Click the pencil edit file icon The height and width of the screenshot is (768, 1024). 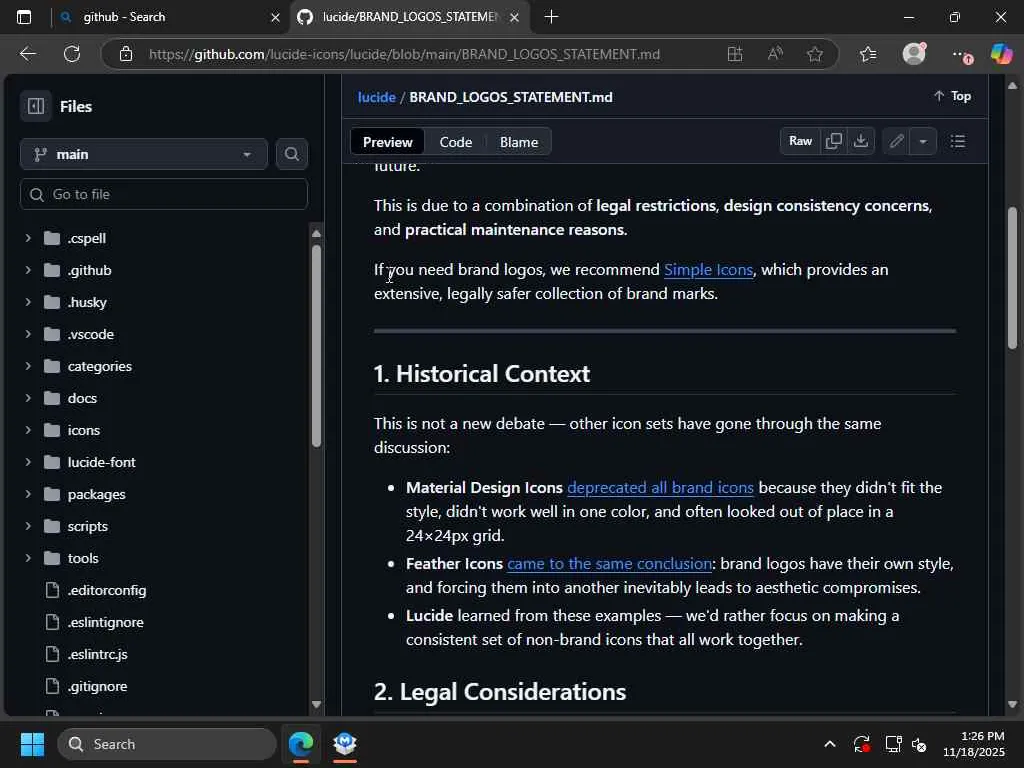(x=896, y=141)
